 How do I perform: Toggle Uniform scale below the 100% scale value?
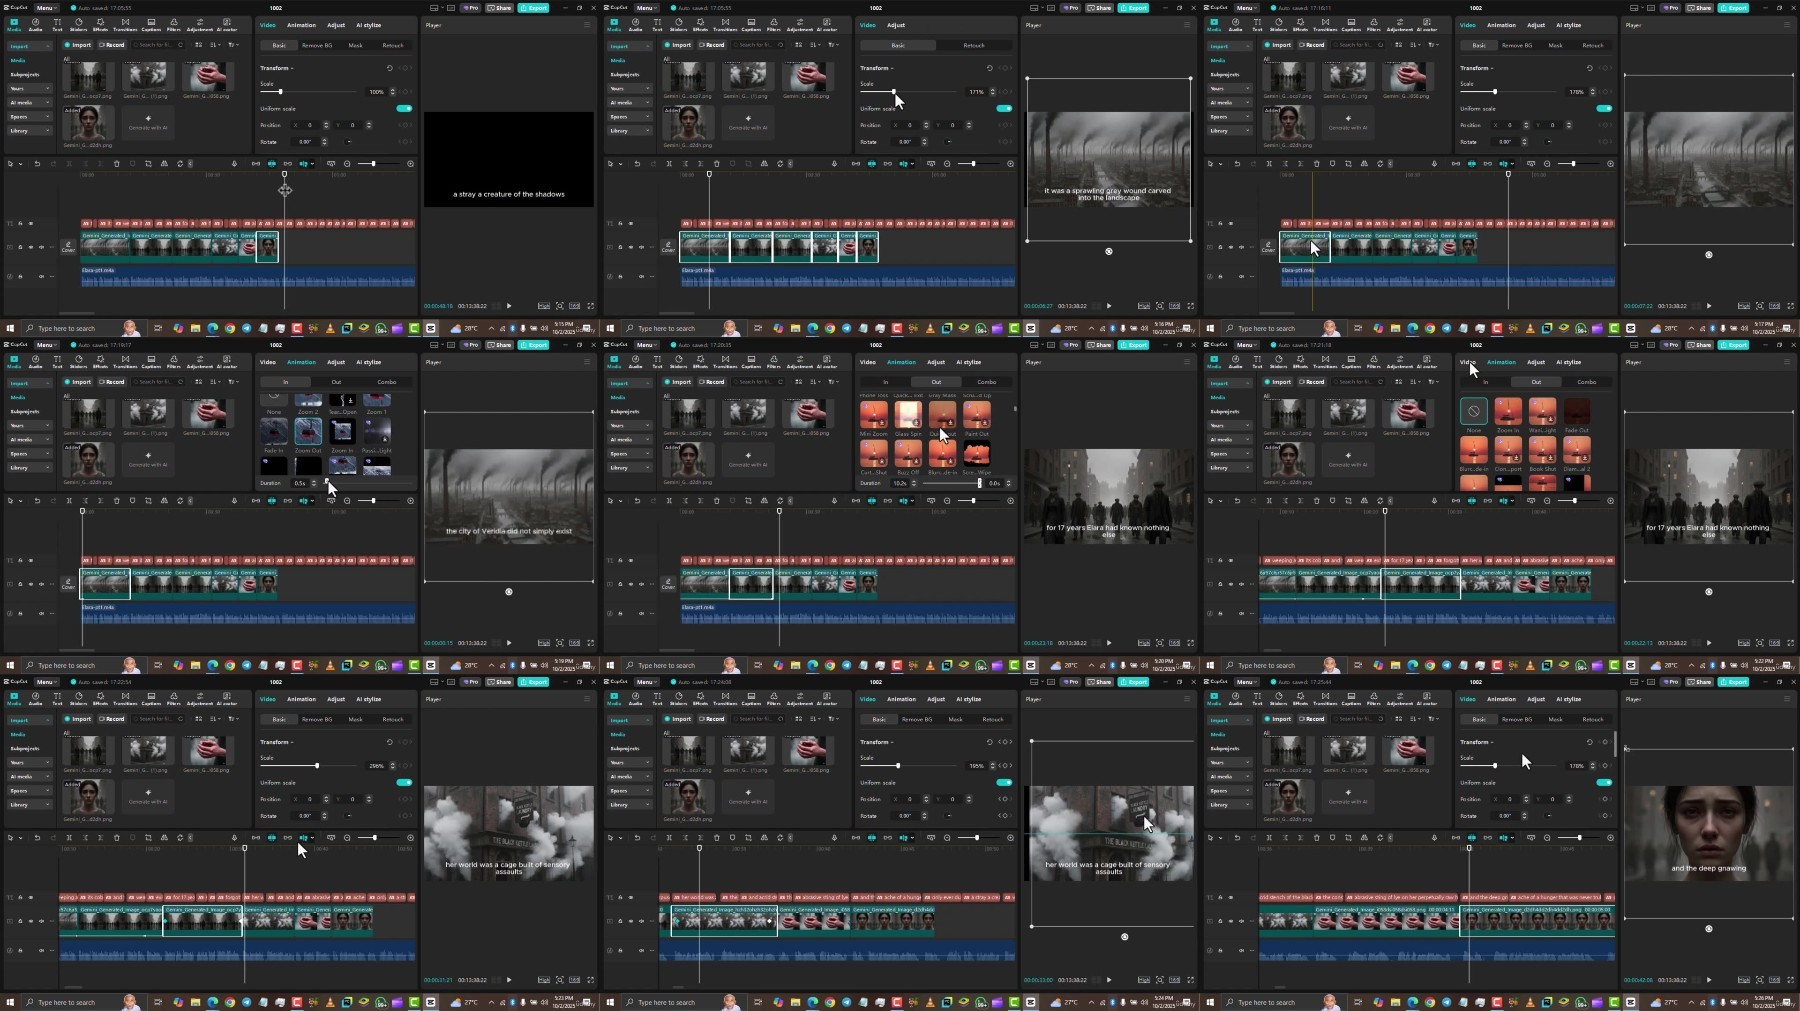[404, 108]
